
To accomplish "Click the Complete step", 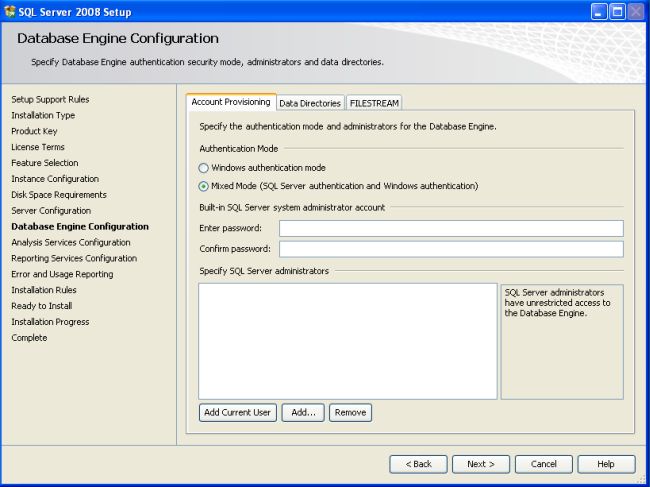I will [29, 338].
